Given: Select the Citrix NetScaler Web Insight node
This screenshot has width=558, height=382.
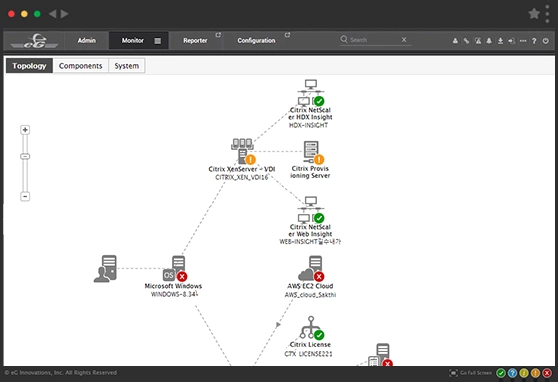Looking at the screenshot, I should click(311, 210).
